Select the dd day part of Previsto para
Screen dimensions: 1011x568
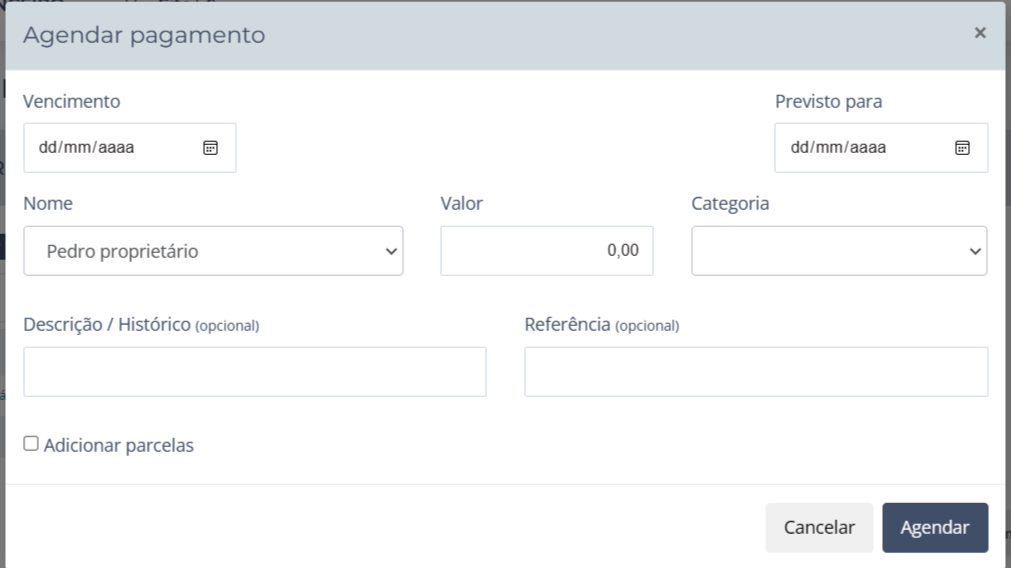coord(799,148)
